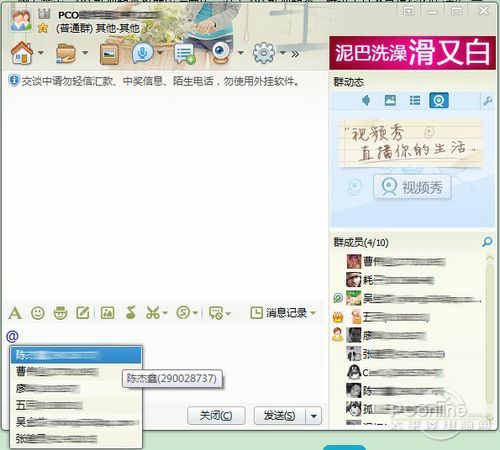Select the 张 entry in @ mention list
Image resolution: width=500 pixels, height=450 pixels.
(x=76, y=439)
